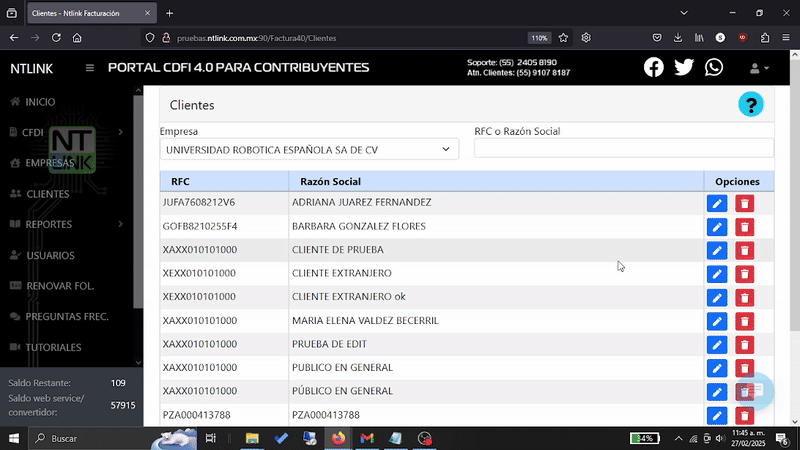Select RFC GOFB8210255F4 cell
800x450 pixels.
coord(200,226)
